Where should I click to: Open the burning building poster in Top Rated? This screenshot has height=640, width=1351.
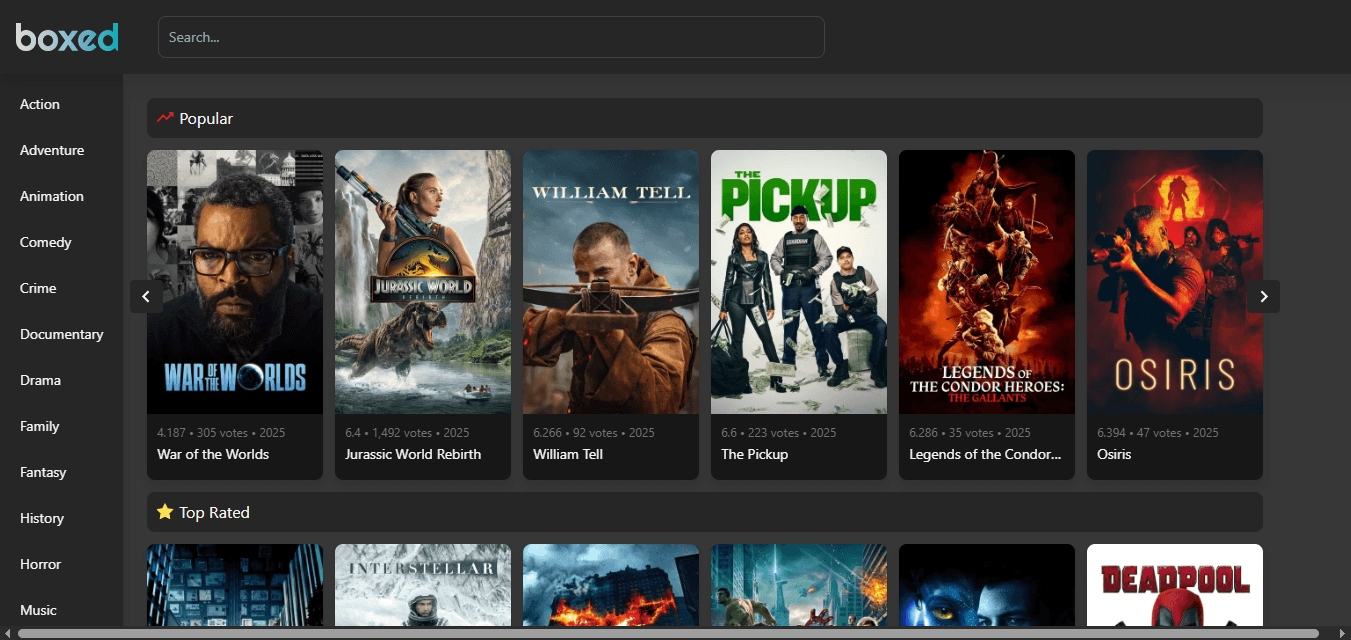611,585
